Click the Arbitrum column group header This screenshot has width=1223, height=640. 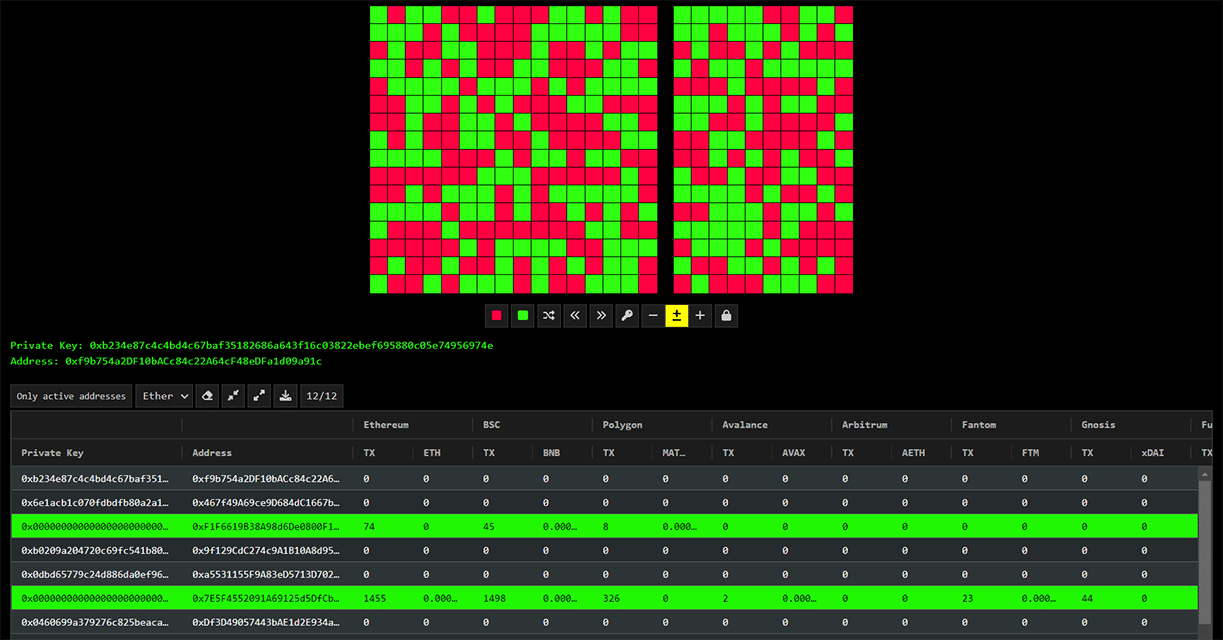pos(892,425)
